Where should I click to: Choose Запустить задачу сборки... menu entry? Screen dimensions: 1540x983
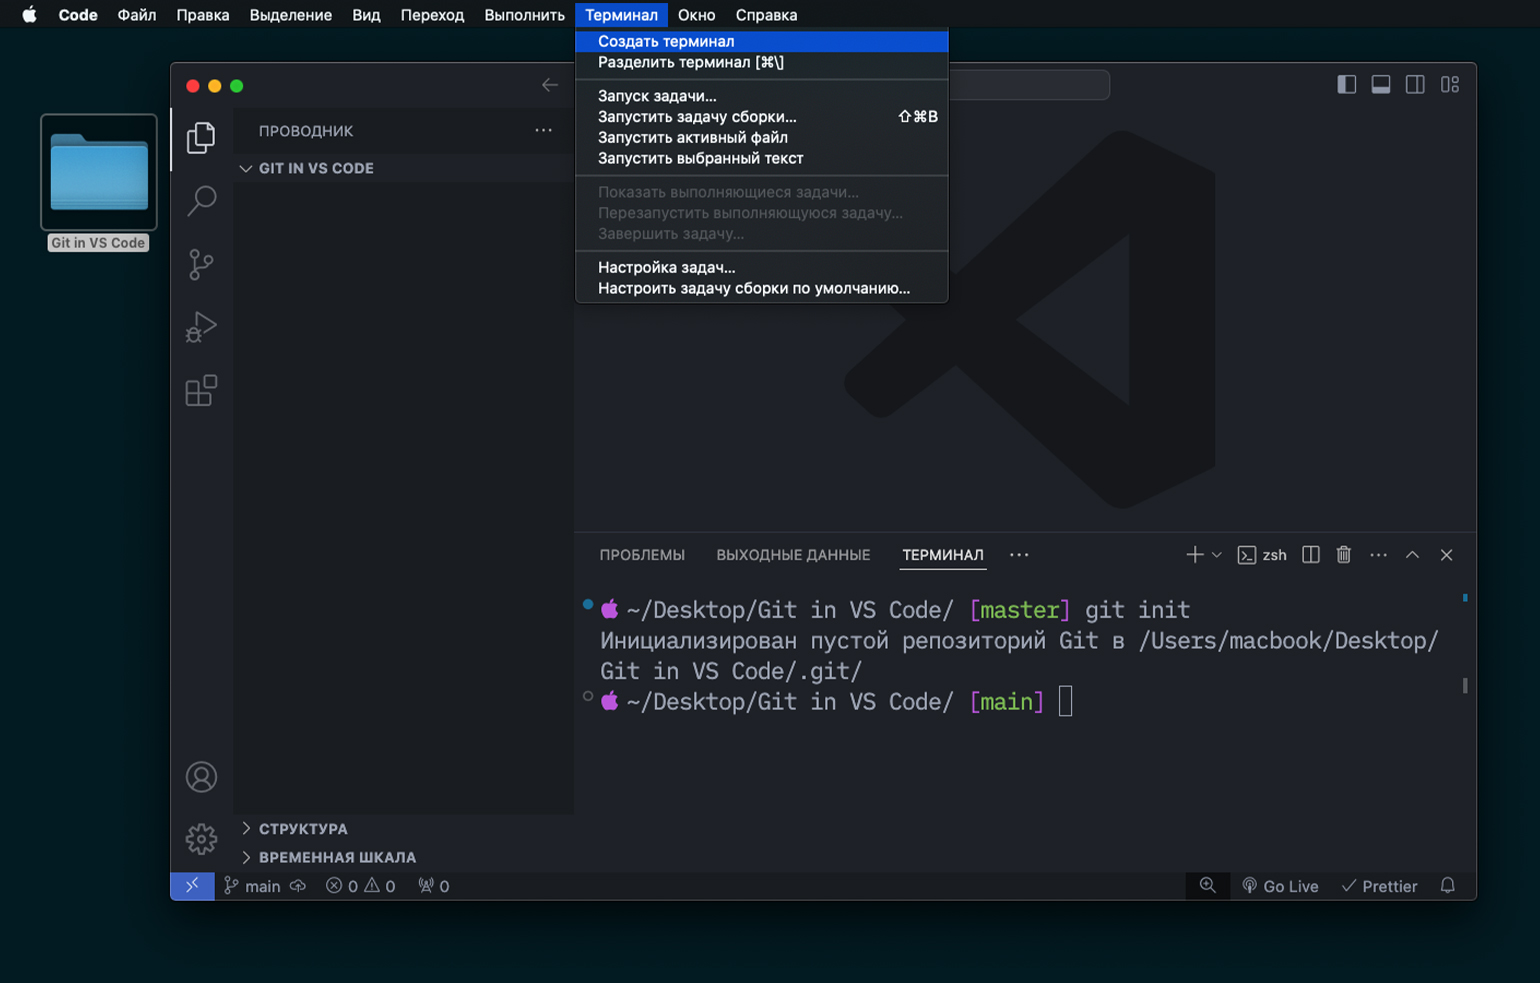tap(762, 117)
